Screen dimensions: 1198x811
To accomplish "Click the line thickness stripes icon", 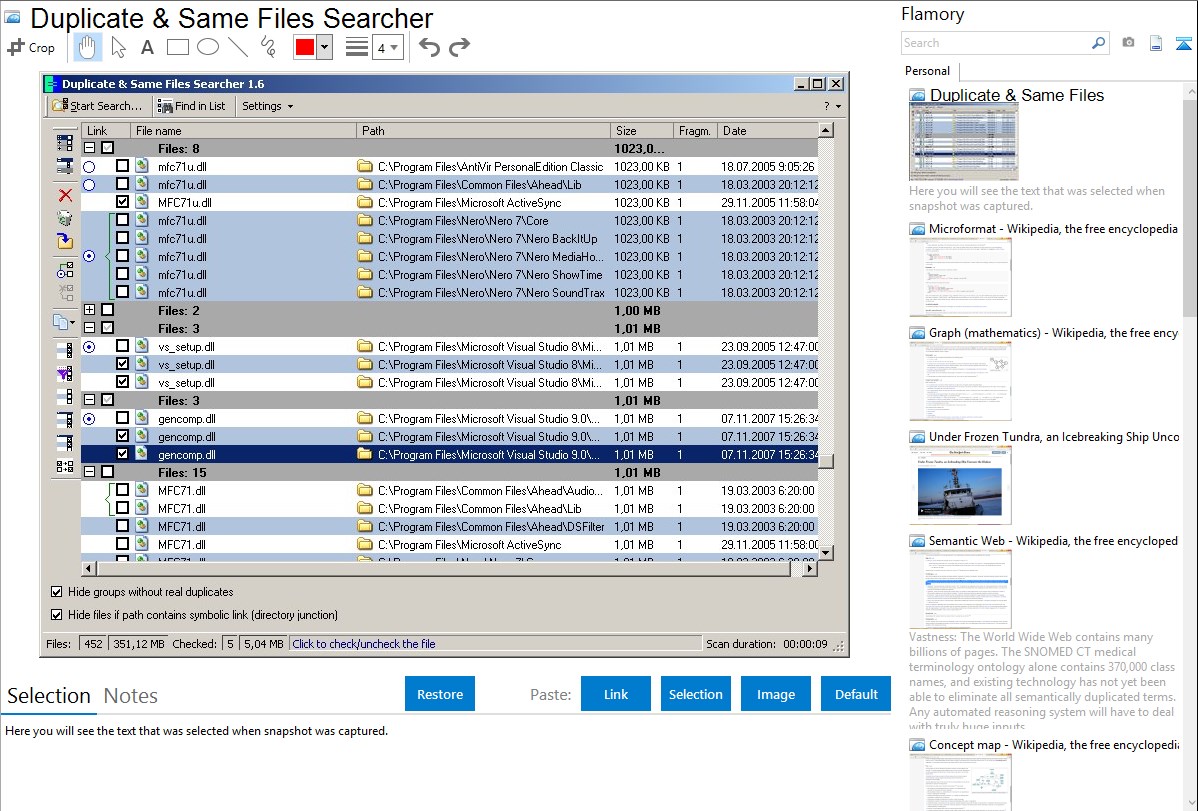I will point(357,47).
